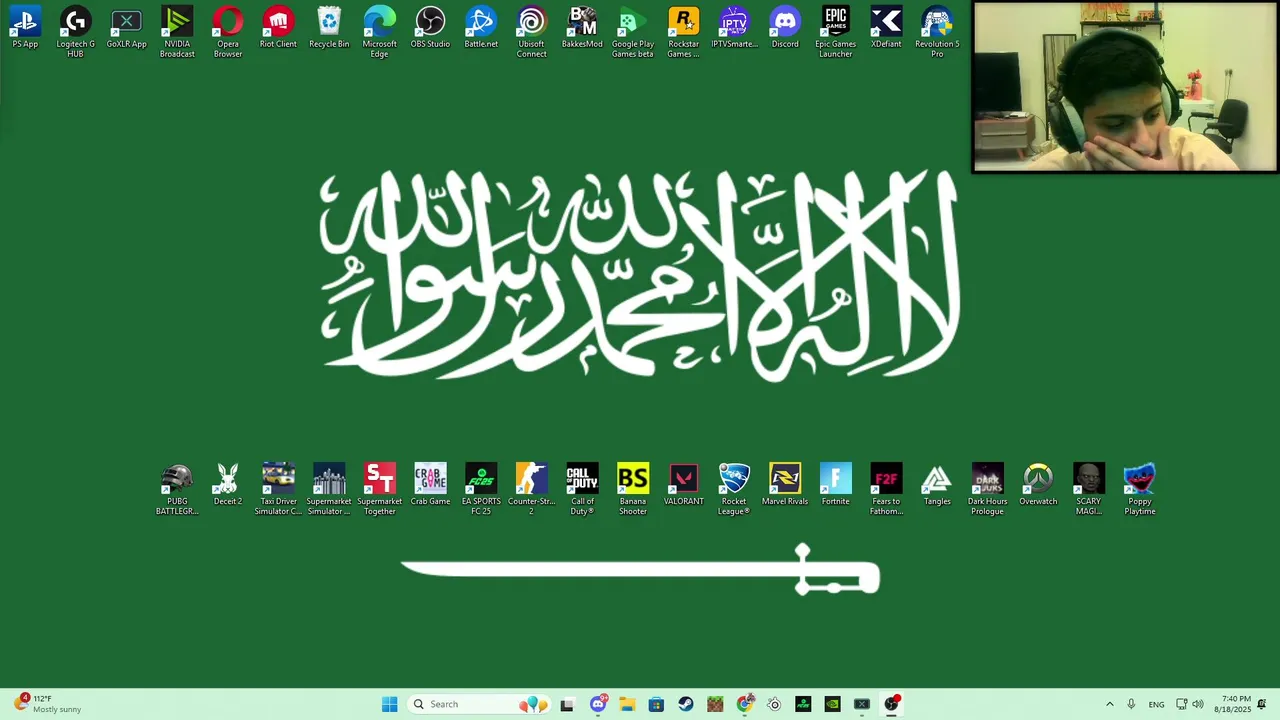Switch to Chrome in taskbar
This screenshot has height=720, width=1280.
pyautogui.click(x=745, y=704)
